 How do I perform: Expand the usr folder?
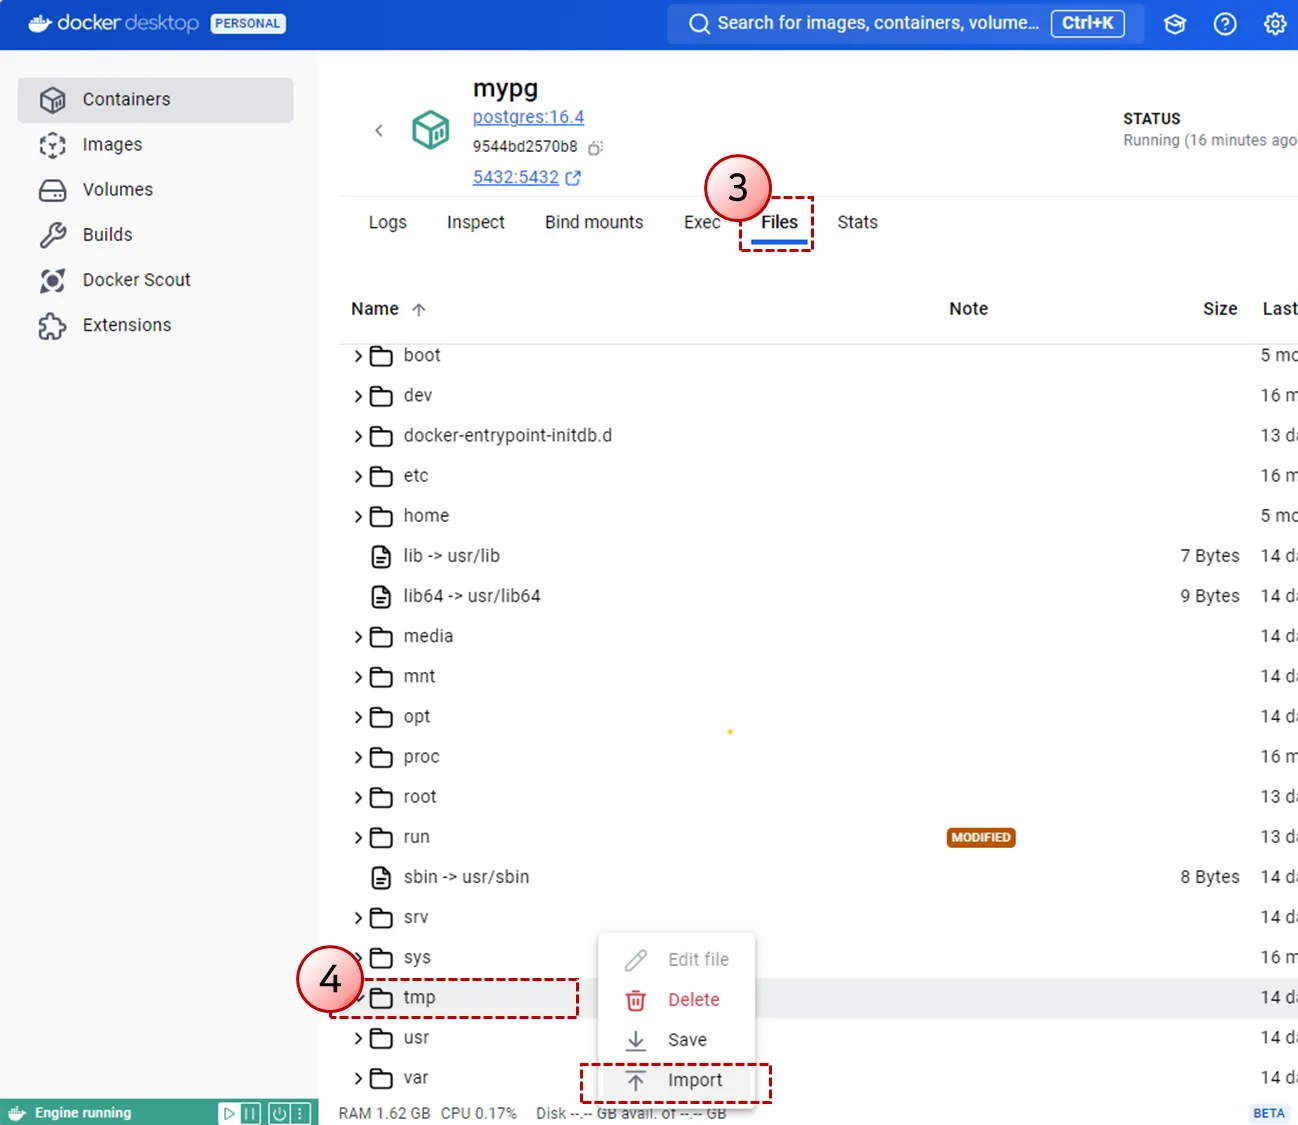click(358, 1038)
